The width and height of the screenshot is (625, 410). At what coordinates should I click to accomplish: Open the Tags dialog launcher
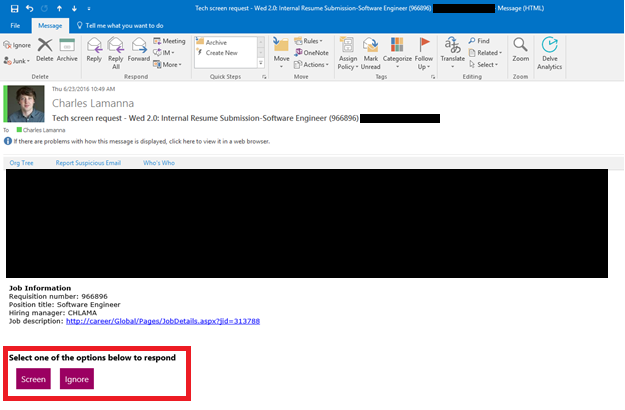click(433, 77)
